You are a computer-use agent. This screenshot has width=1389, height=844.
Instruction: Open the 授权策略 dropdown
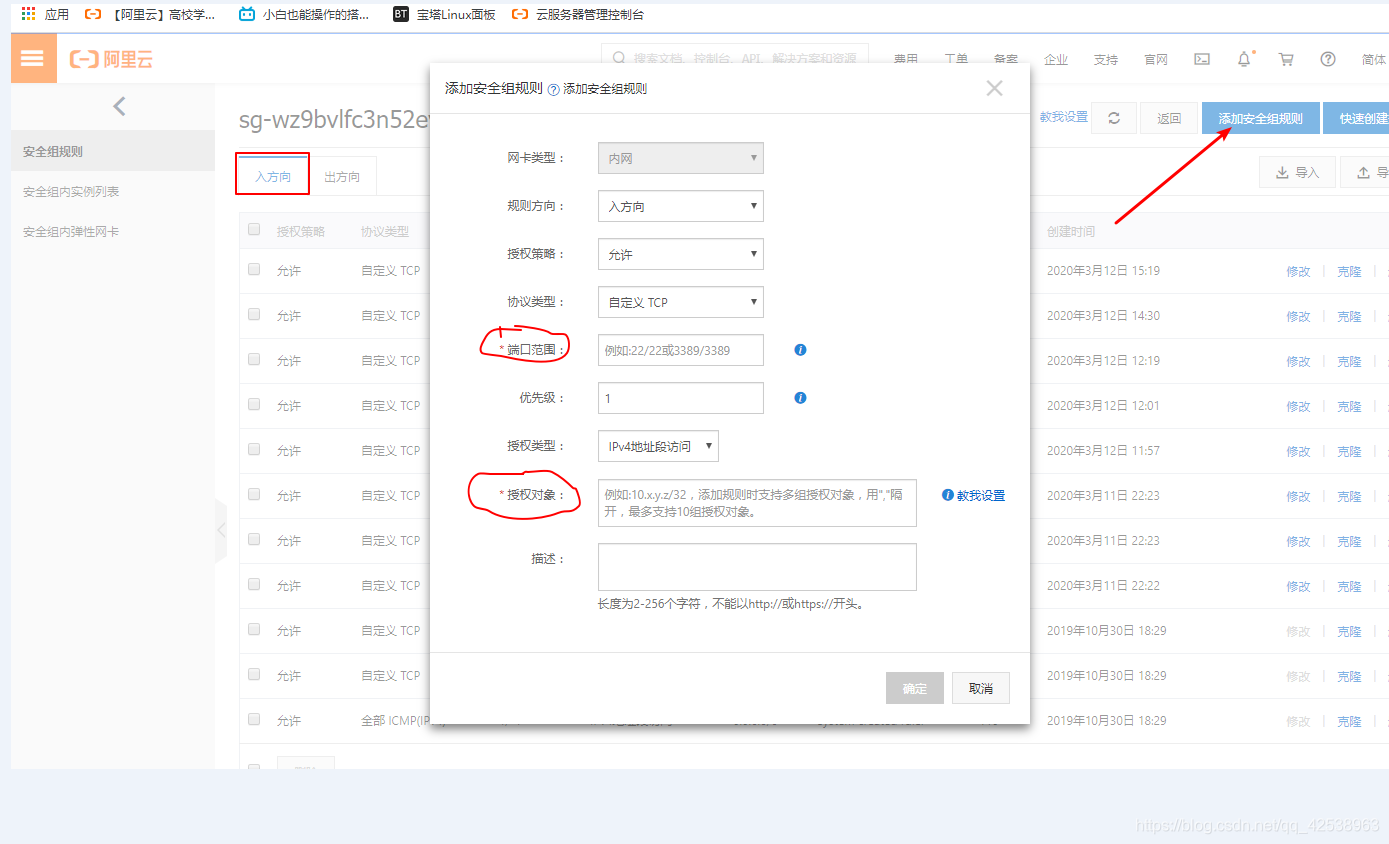pos(680,254)
